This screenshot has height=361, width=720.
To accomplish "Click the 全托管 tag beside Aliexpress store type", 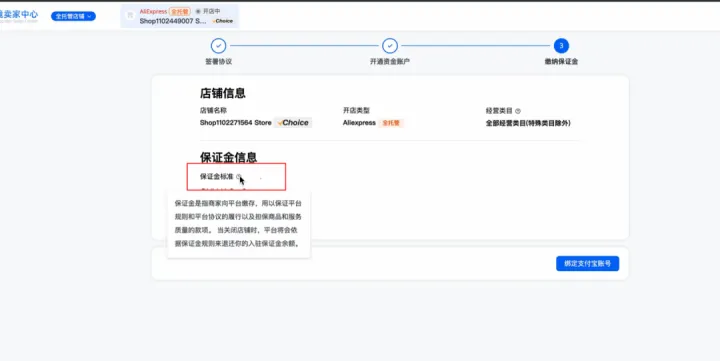I will [x=391, y=123].
